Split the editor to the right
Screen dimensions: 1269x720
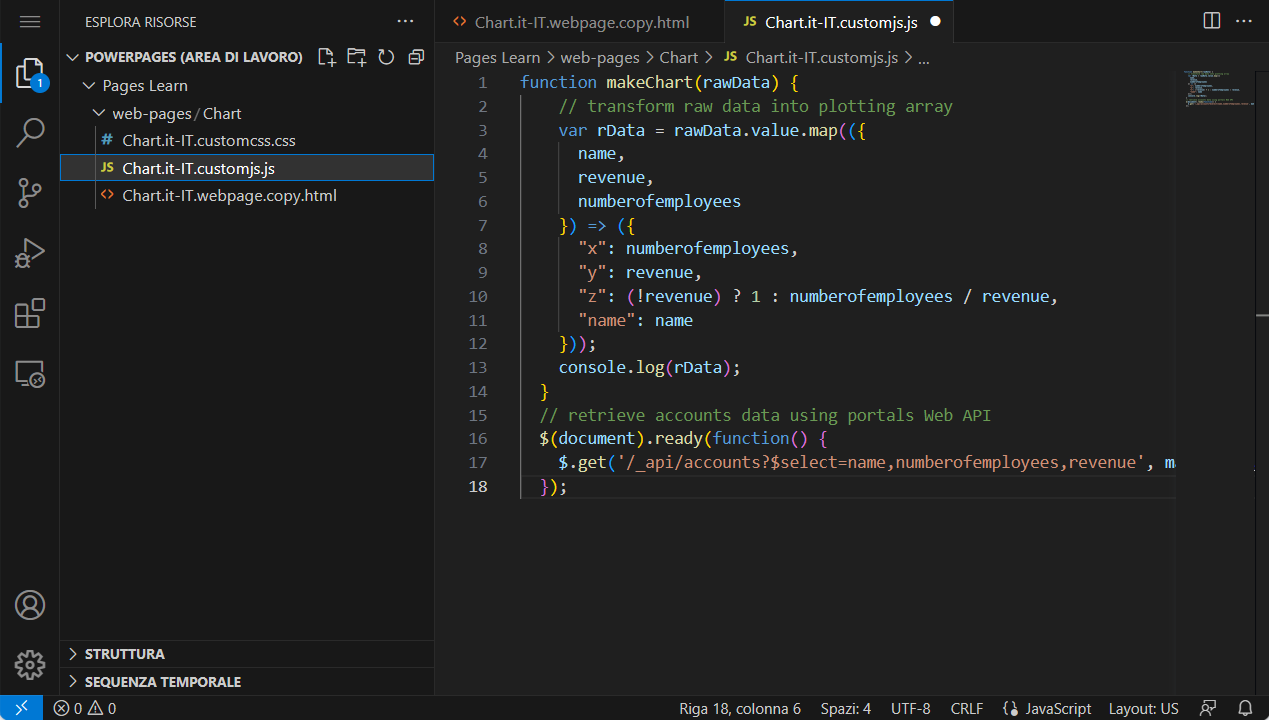(x=1211, y=21)
